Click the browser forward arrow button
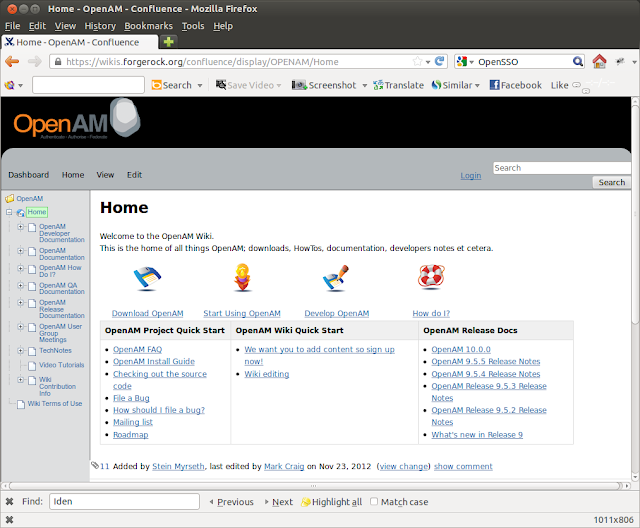Viewport: 640px width, 528px height. coord(35,62)
